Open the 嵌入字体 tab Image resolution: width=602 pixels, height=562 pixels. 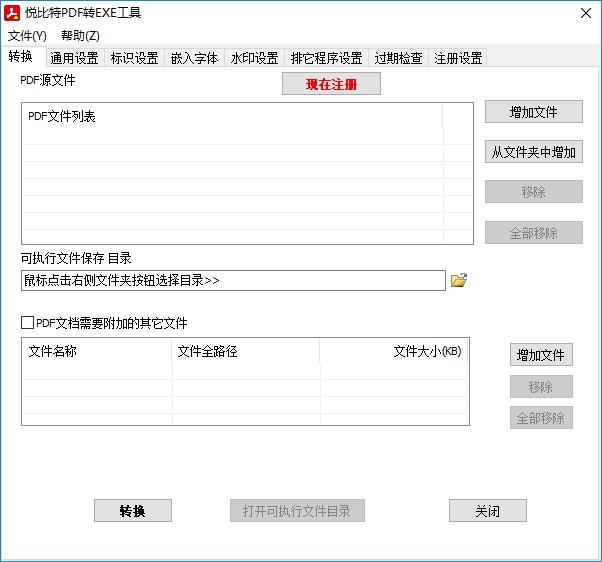point(194,58)
